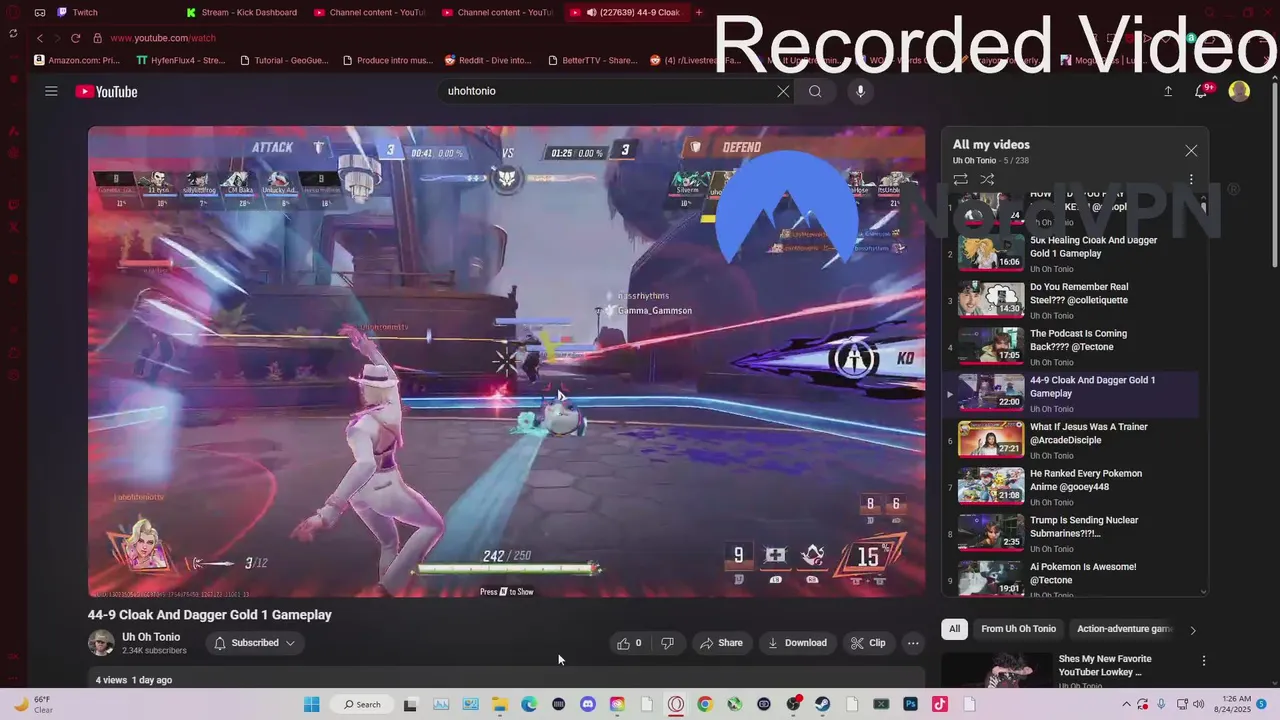Select Trump Is Sending Nuclear Submarines video
The width and height of the screenshot is (1280, 720).
click(x=1076, y=533)
